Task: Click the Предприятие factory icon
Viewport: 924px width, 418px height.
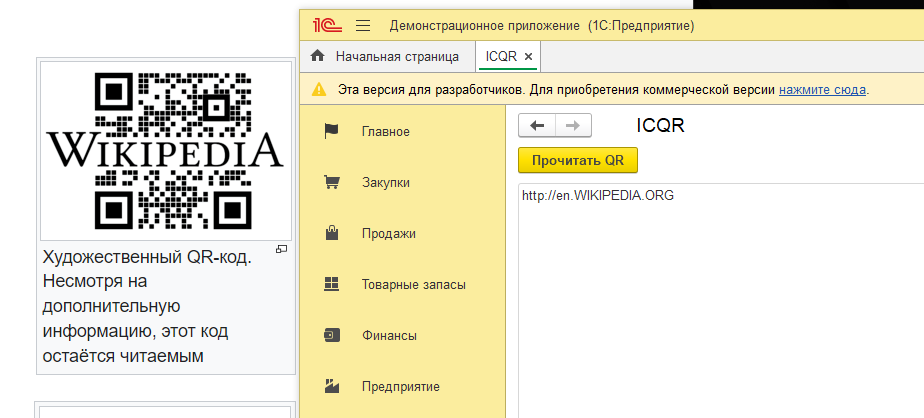Action: click(332, 387)
